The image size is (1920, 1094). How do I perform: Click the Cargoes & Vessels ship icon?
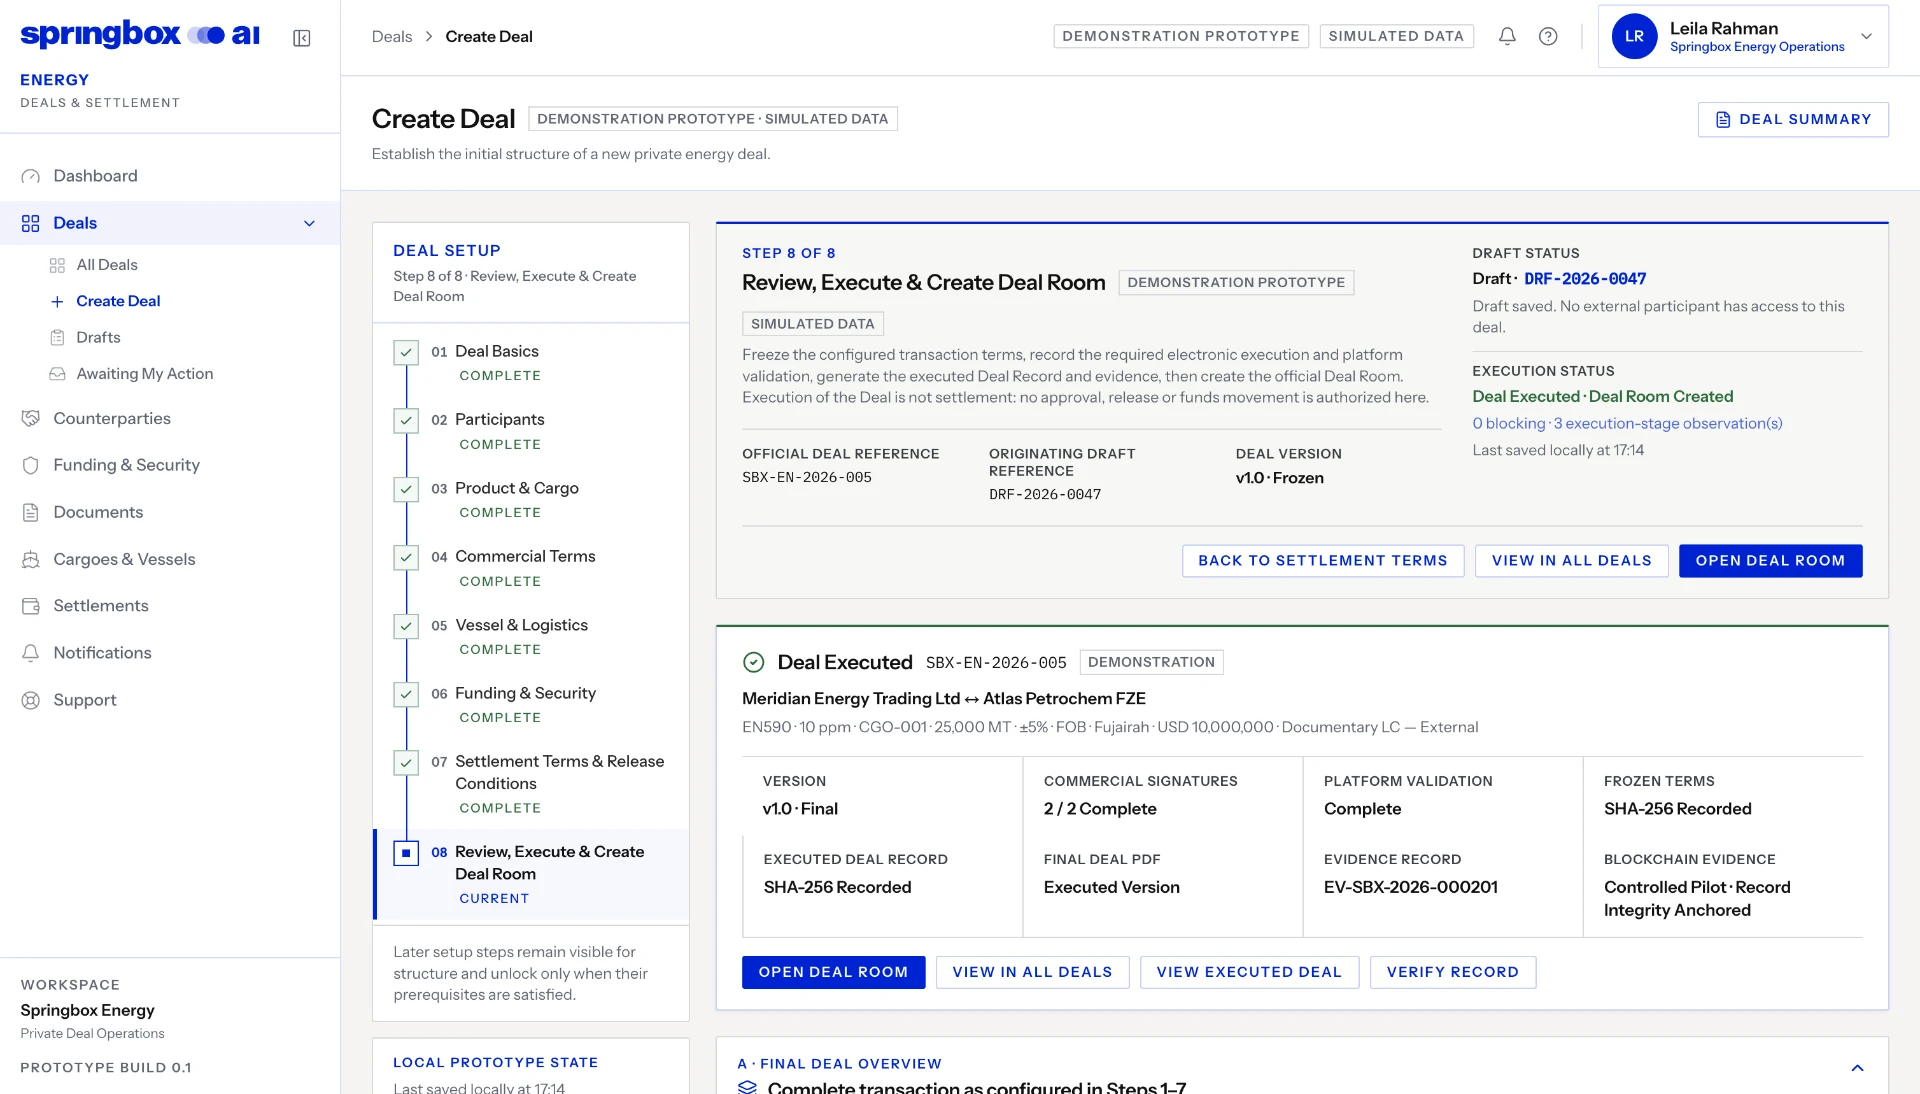tap(31, 559)
